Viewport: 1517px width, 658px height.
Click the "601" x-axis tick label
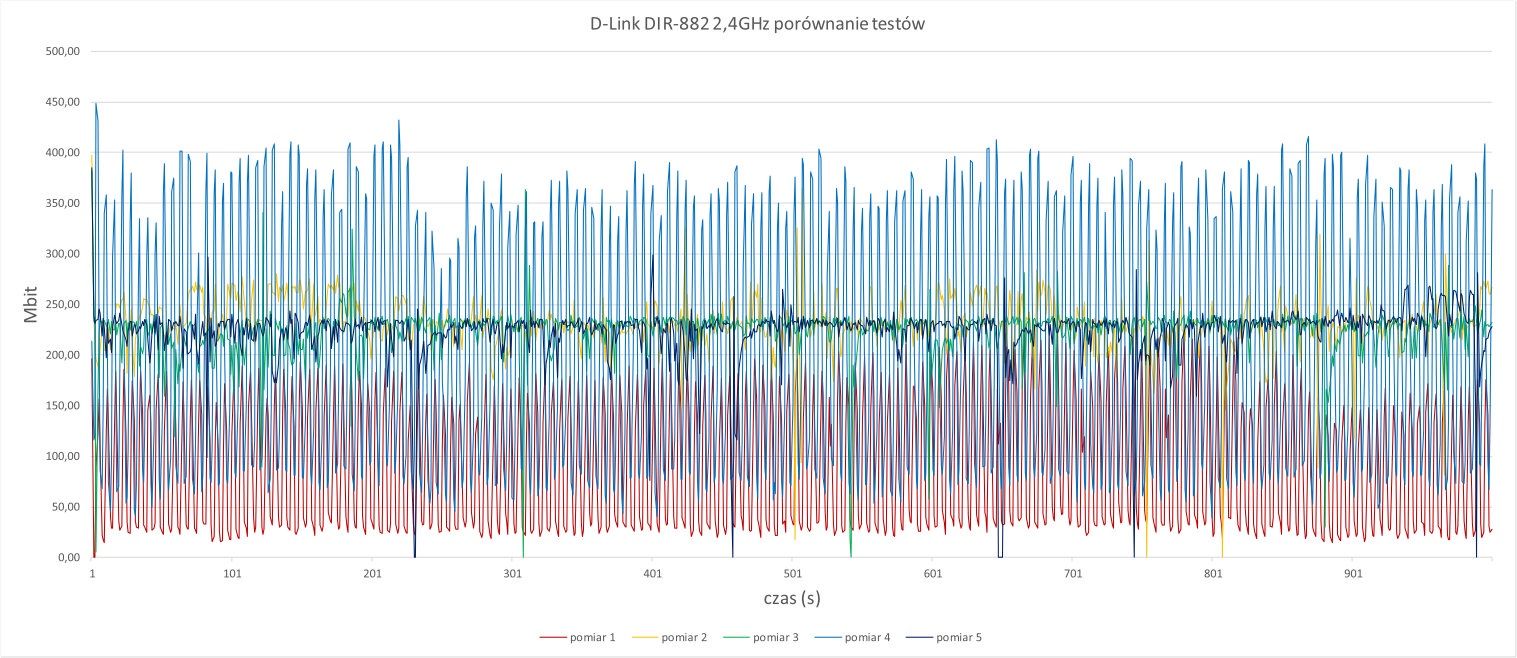click(x=932, y=574)
